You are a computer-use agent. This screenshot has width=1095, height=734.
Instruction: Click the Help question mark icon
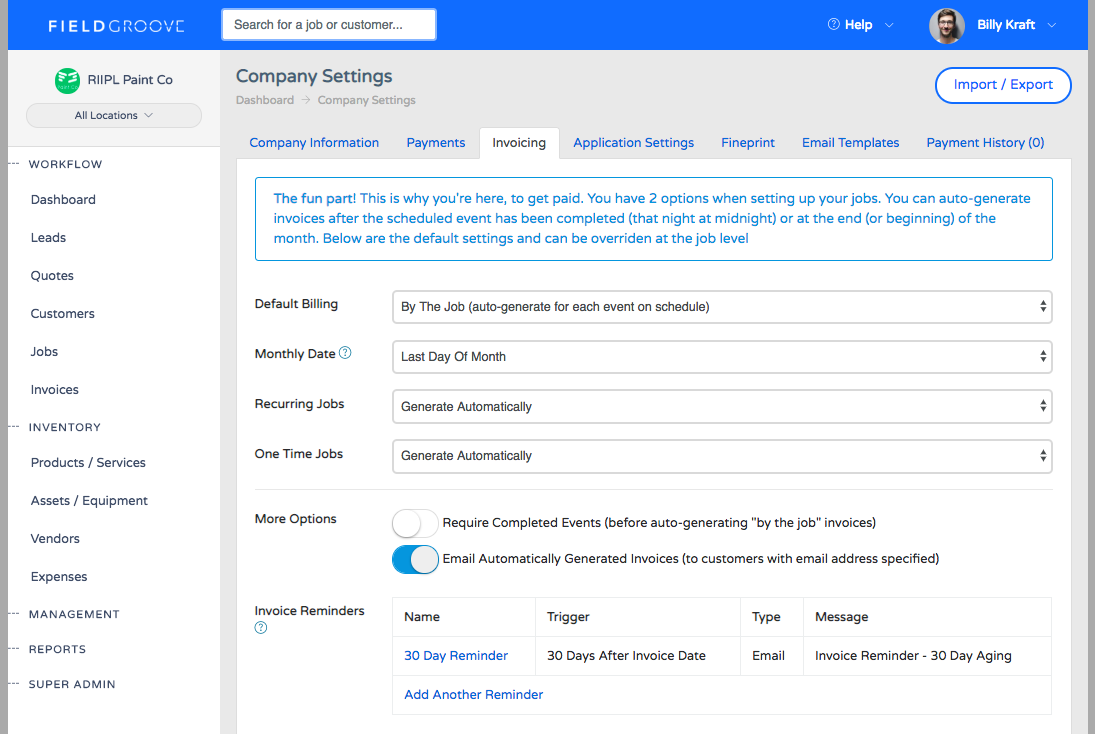click(833, 24)
